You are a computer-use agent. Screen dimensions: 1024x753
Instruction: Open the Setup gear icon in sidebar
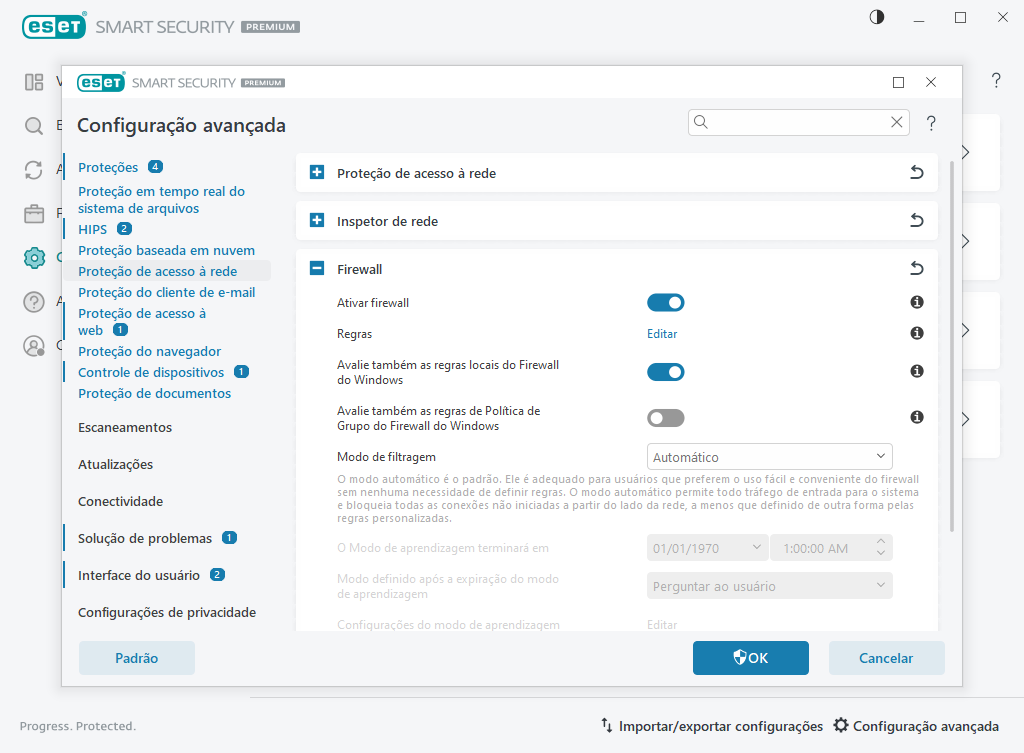click(x=34, y=257)
